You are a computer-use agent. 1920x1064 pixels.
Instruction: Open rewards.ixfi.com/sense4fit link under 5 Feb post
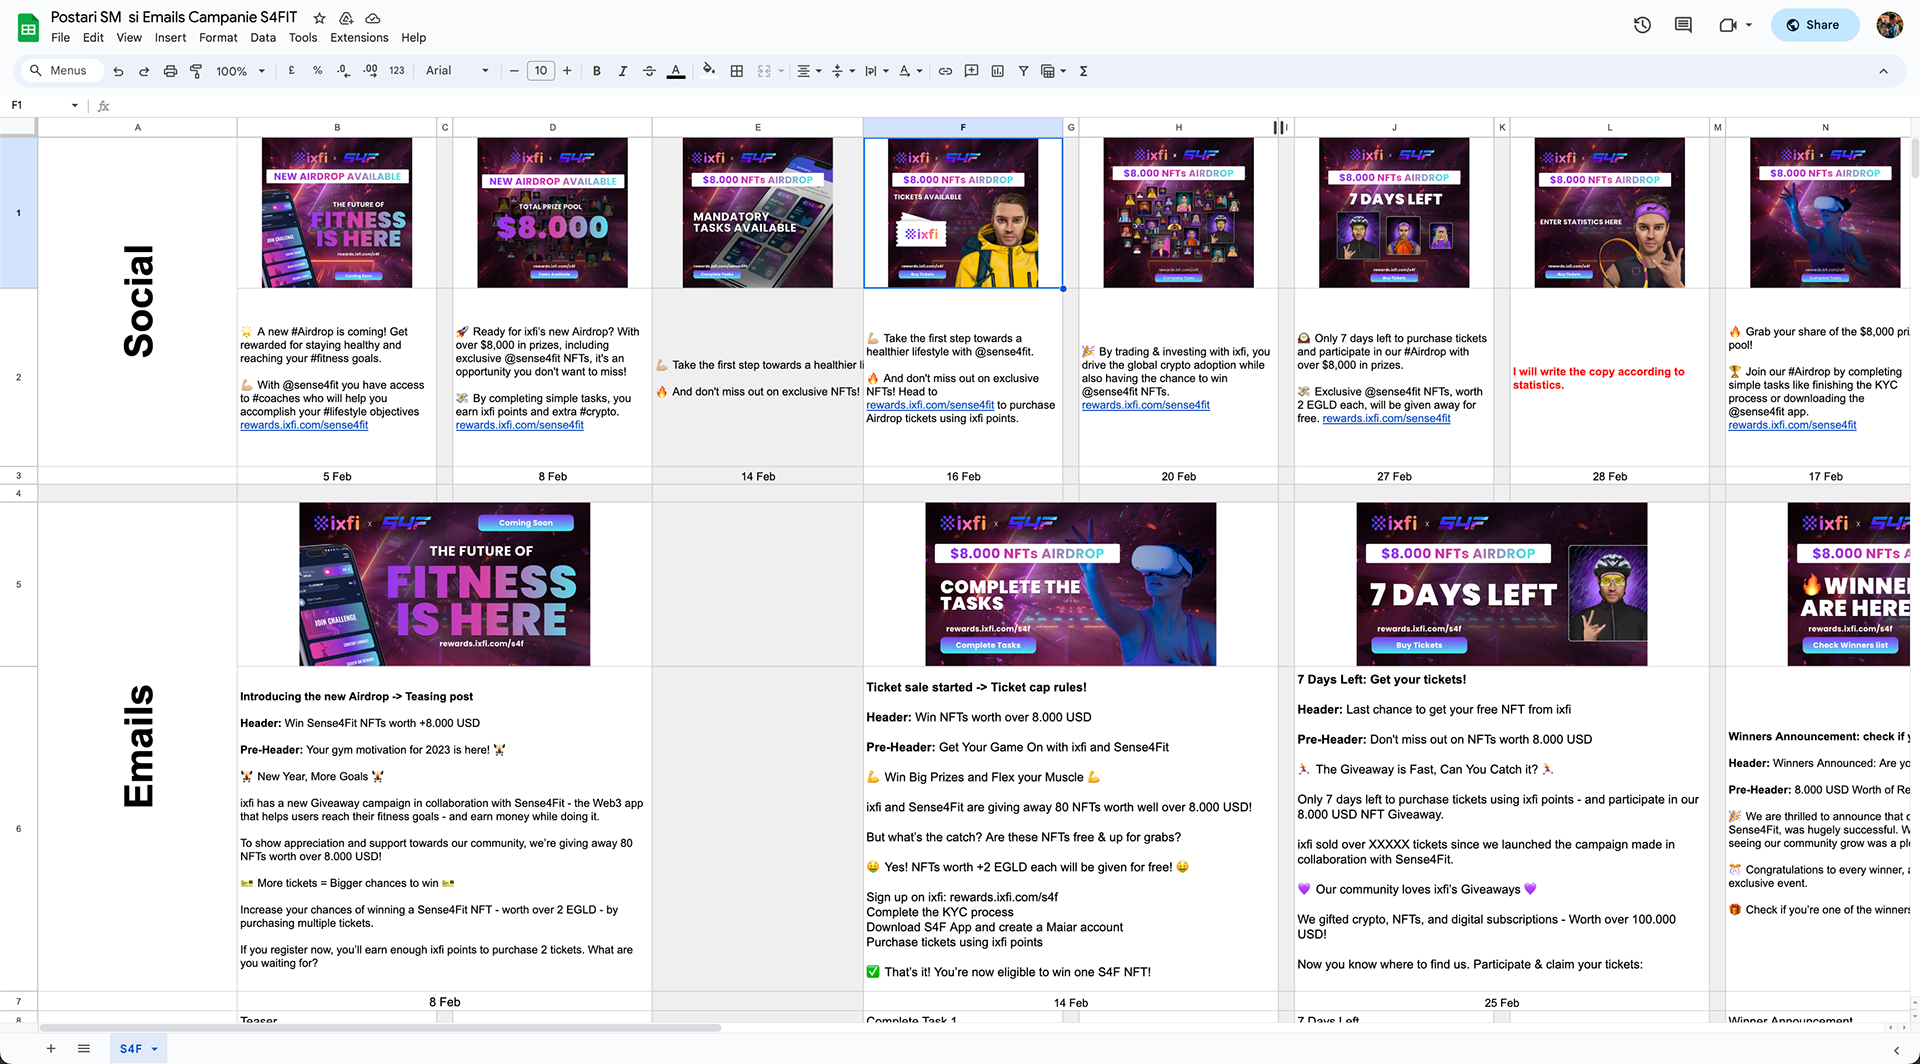tap(304, 425)
